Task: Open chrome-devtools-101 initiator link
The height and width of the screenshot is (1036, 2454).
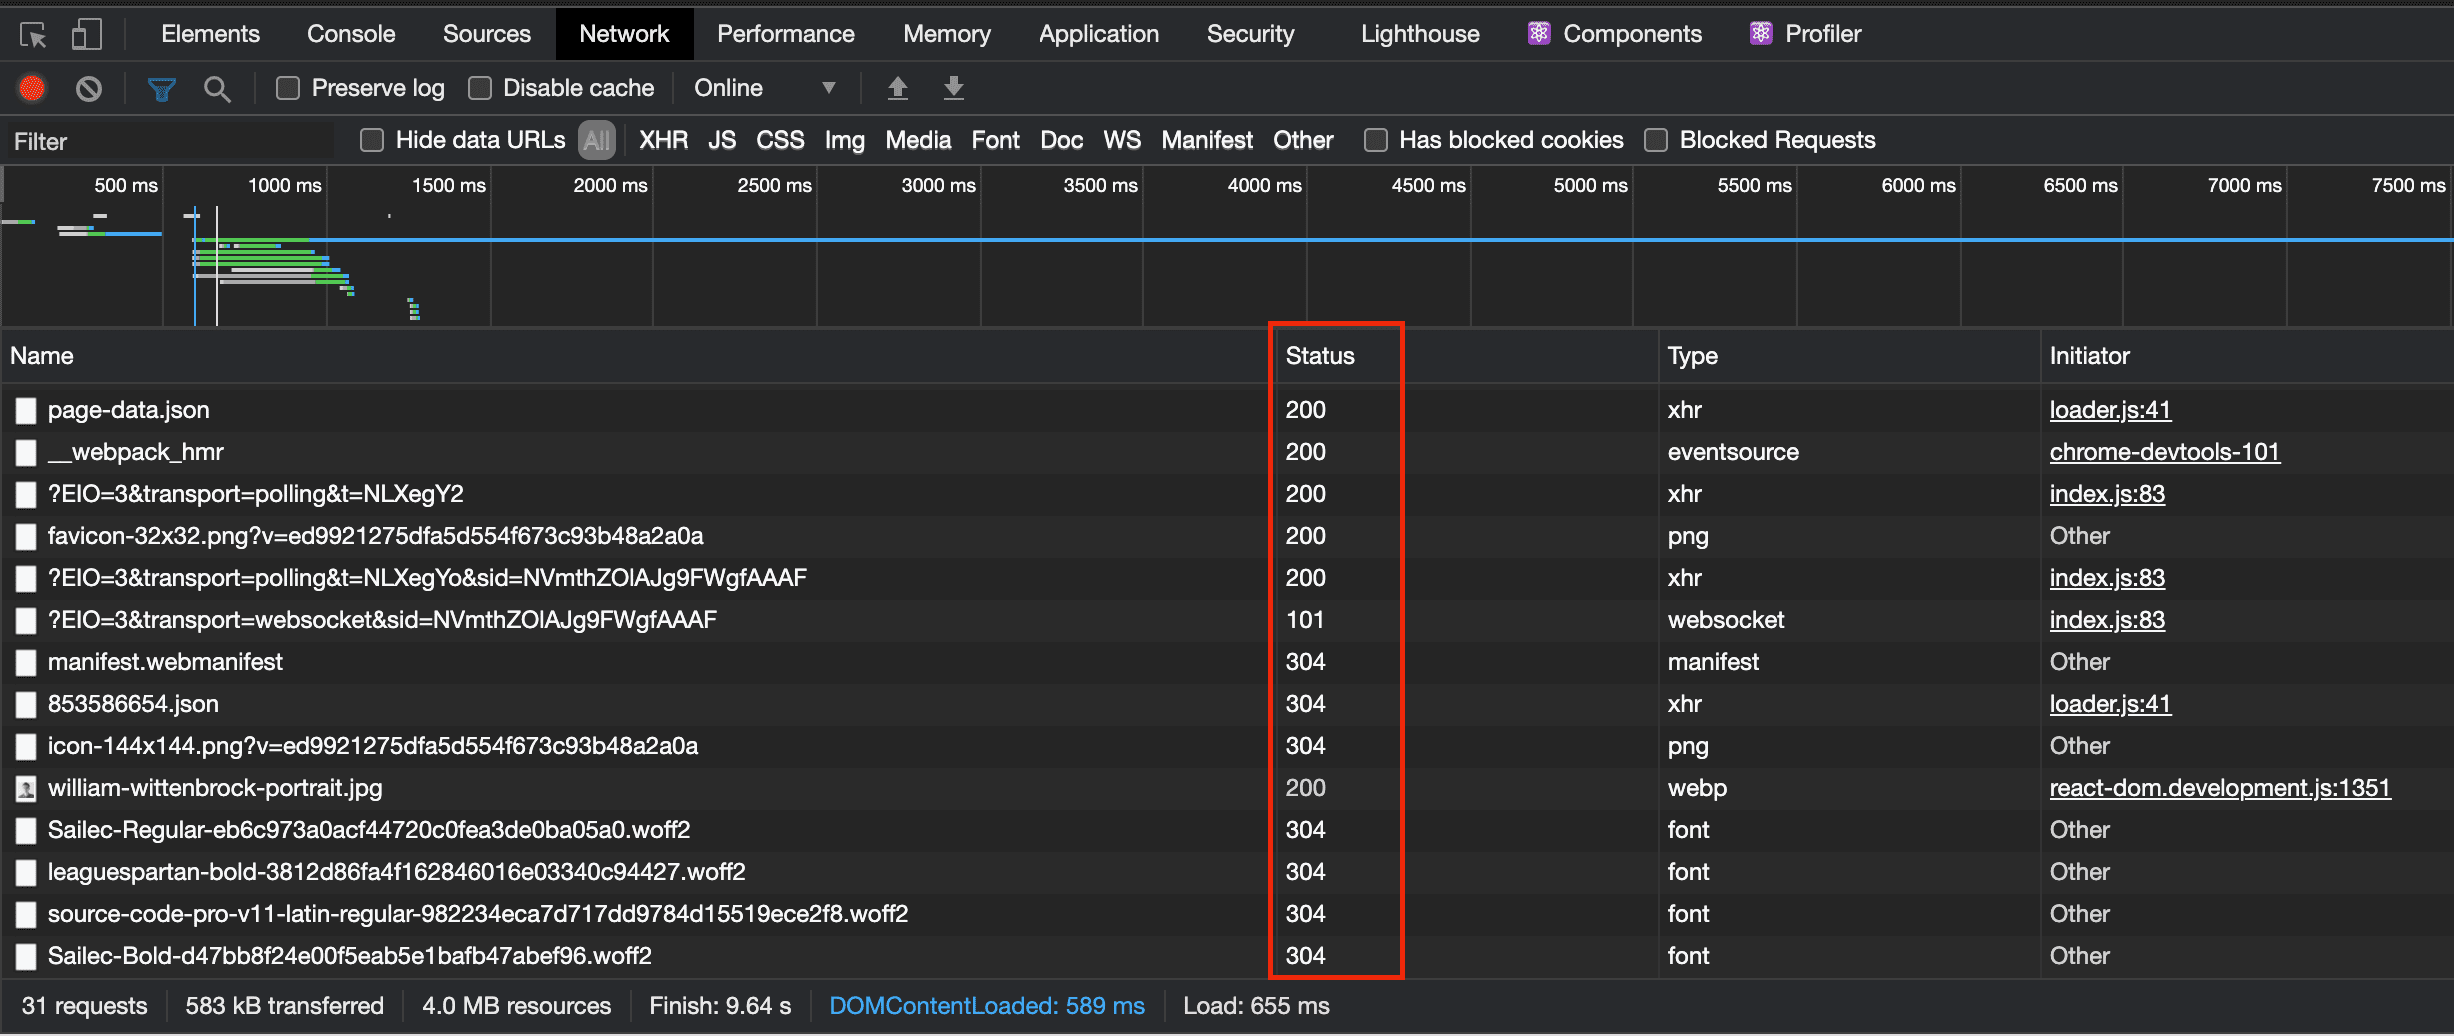Action: 2165,453
